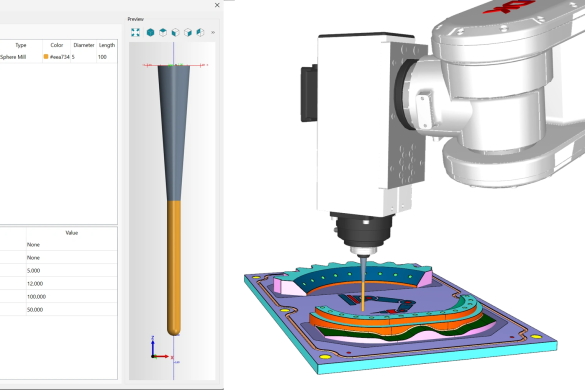Edit the 100.000 value field
Screen dimensions: 585x390
pos(72,297)
